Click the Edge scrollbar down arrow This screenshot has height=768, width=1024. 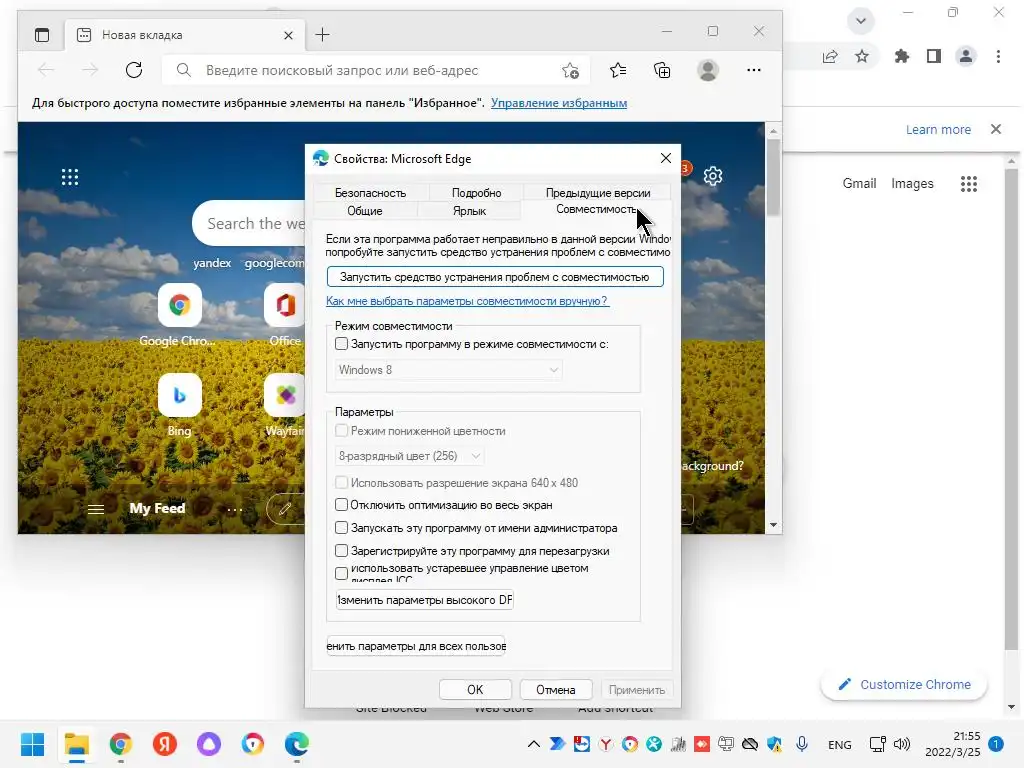773,524
